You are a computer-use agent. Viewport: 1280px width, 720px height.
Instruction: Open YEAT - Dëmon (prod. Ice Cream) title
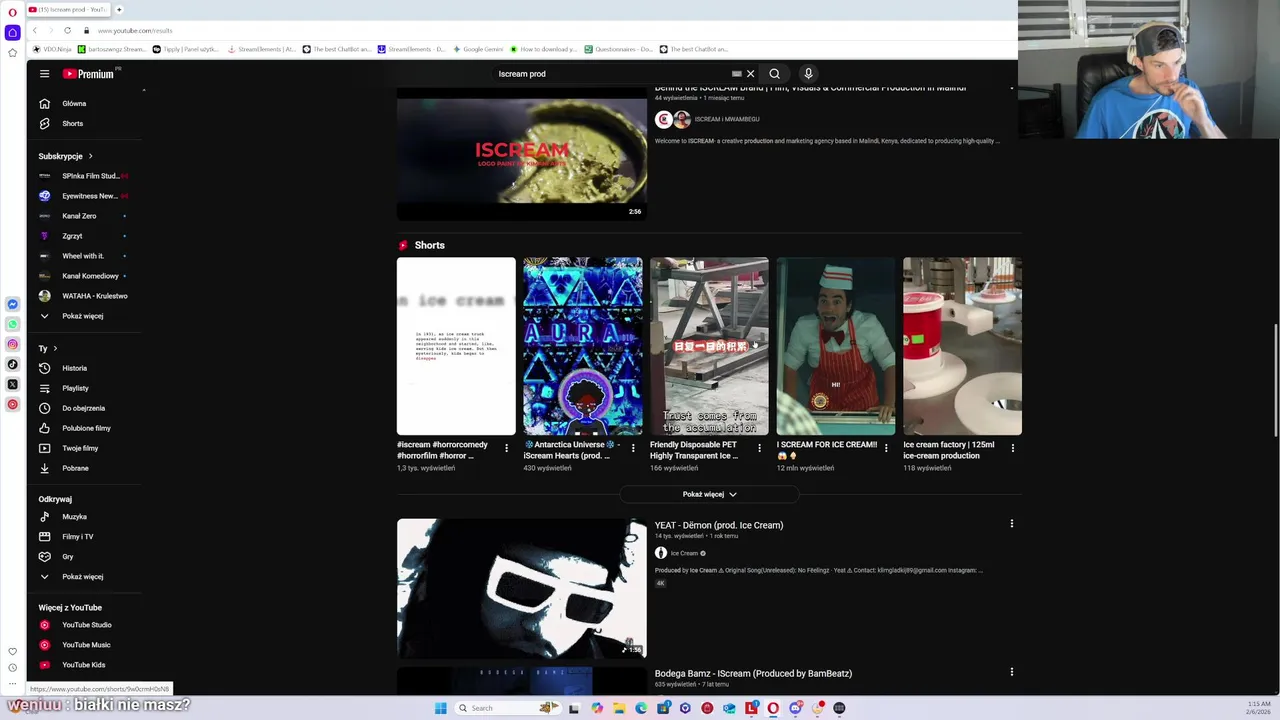719,525
